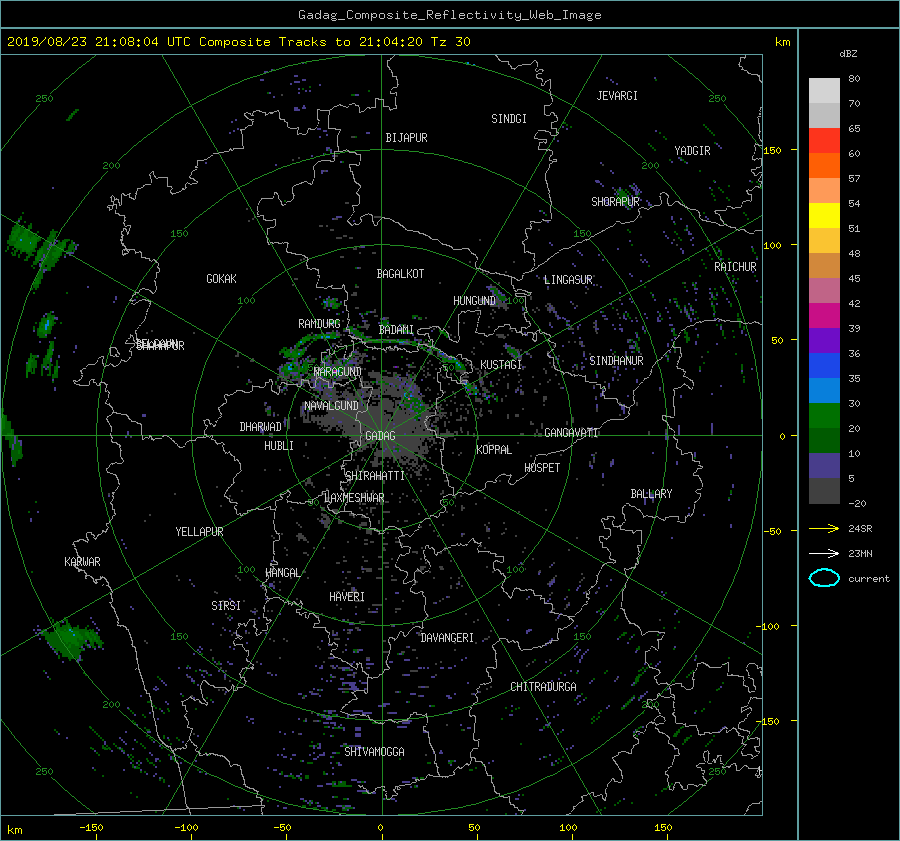Image resolution: width=900 pixels, height=841 pixels.
Task: Select the yellow 51-54 dBZ swatch
Action: coord(824,215)
